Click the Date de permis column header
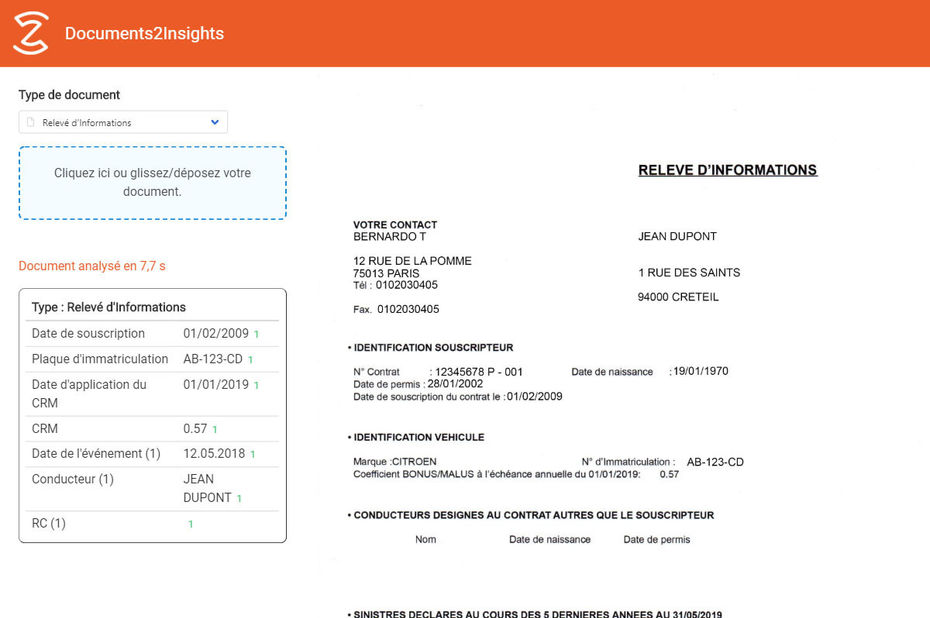This screenshot has height=618, width=930. (x=657, y=539)
